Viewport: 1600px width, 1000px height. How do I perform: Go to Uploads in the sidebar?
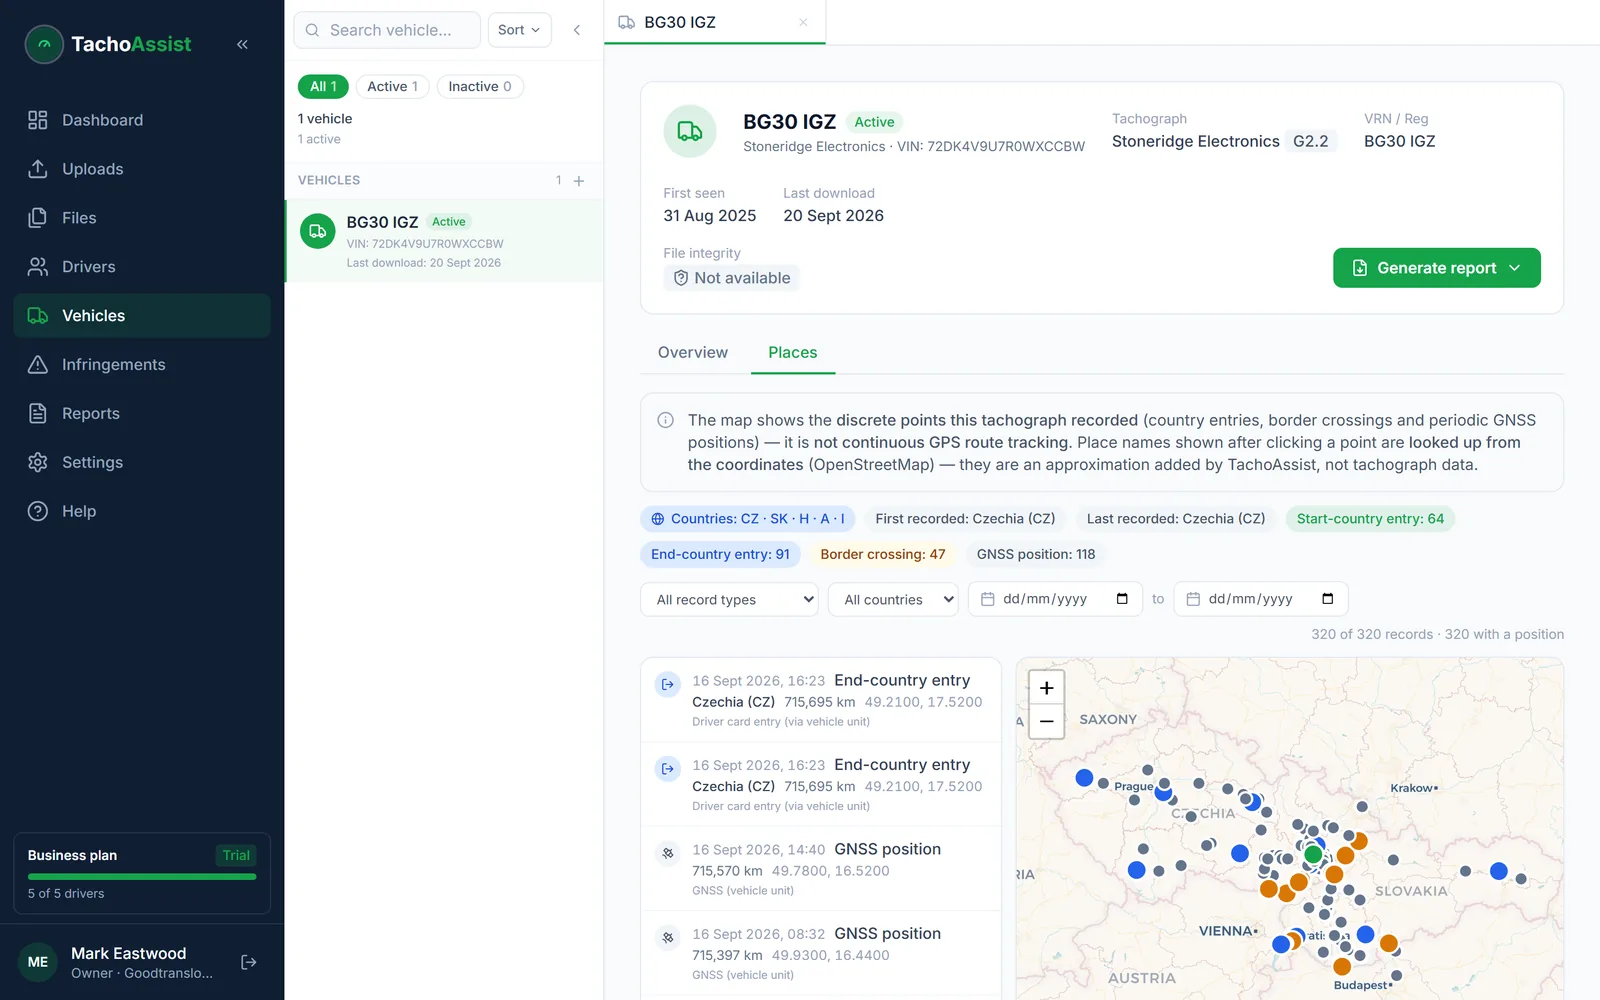point(142,169)
